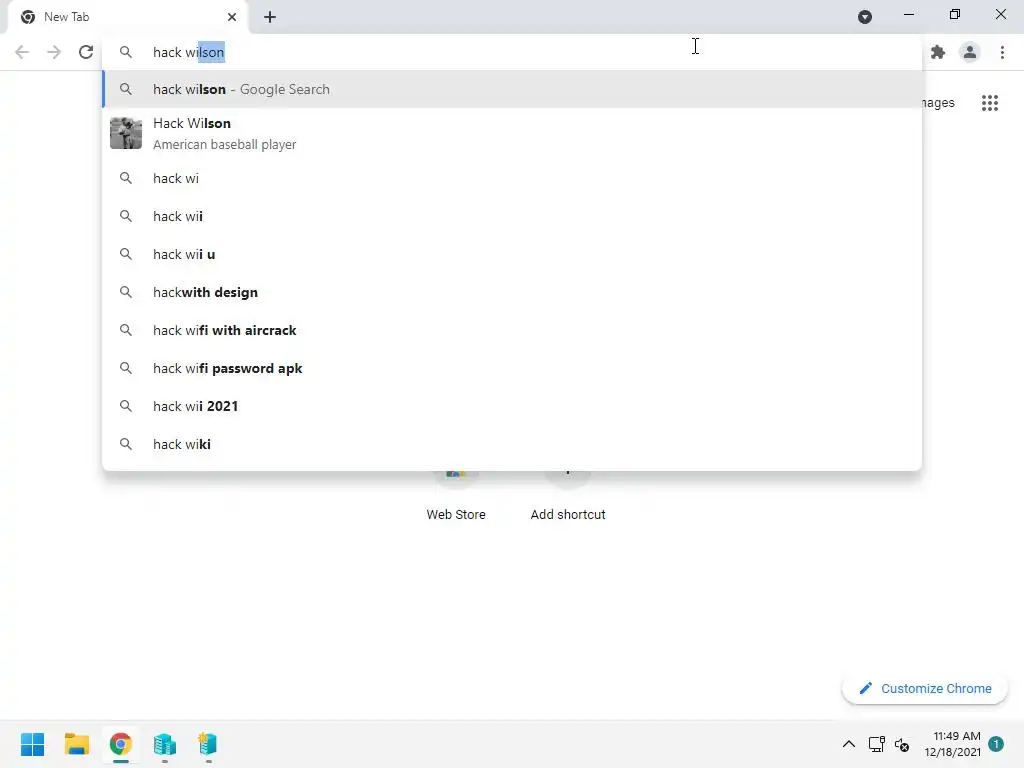Select the 'hack wiki' suggestion
The width and height of the screenshot is (1024, 768).
coord(512,444)
